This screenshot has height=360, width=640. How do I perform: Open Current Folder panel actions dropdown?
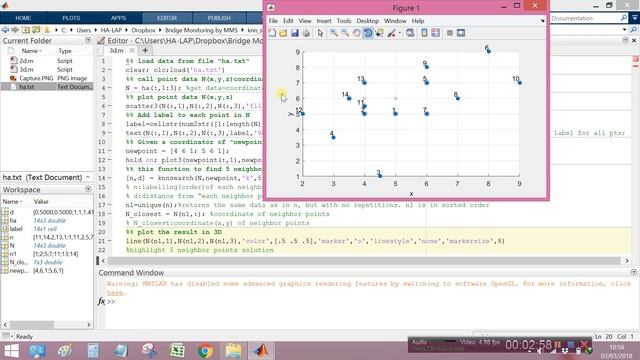(88, 40)
